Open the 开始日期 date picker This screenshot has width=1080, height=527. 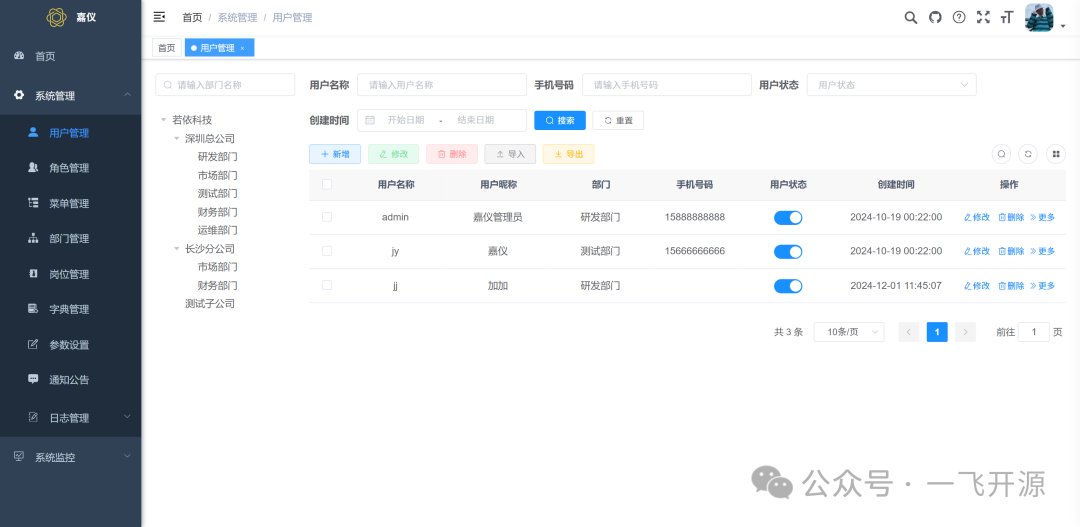tap(405, 120)
